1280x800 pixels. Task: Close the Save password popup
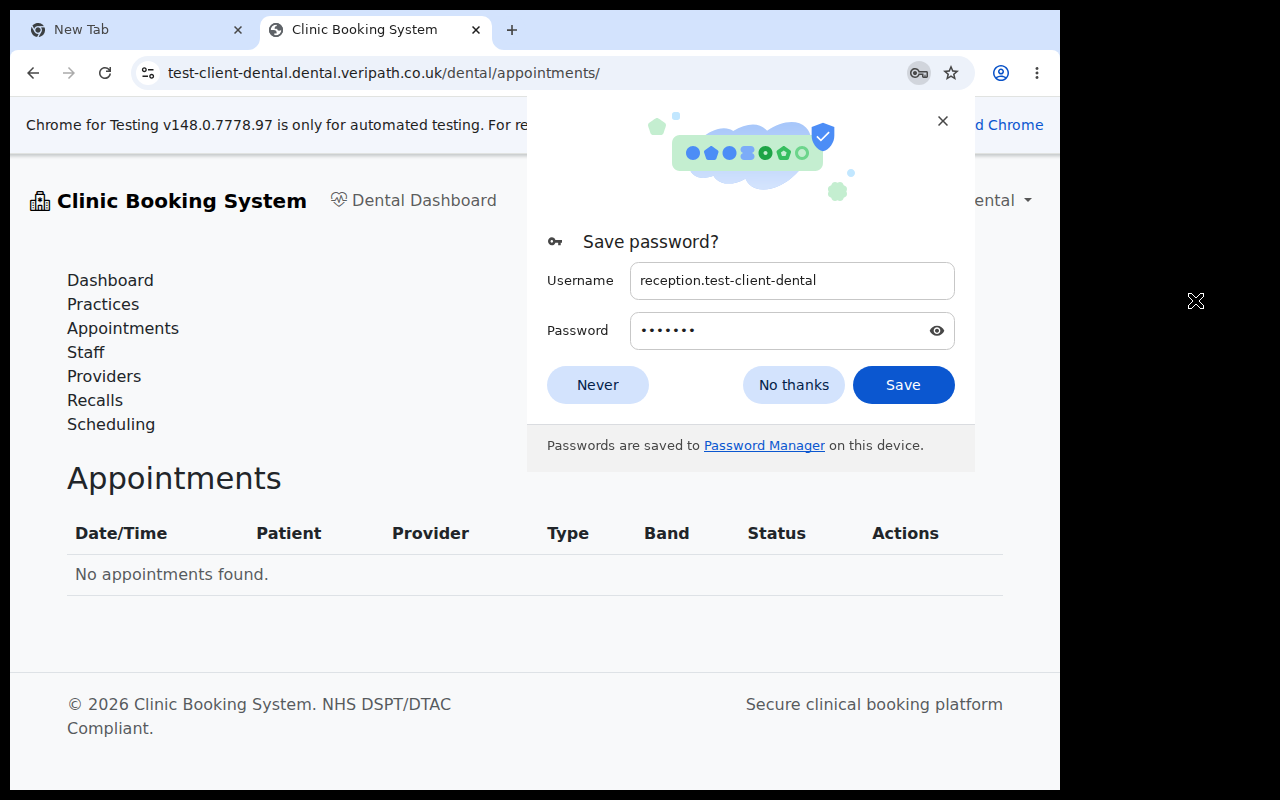[943, 121]
